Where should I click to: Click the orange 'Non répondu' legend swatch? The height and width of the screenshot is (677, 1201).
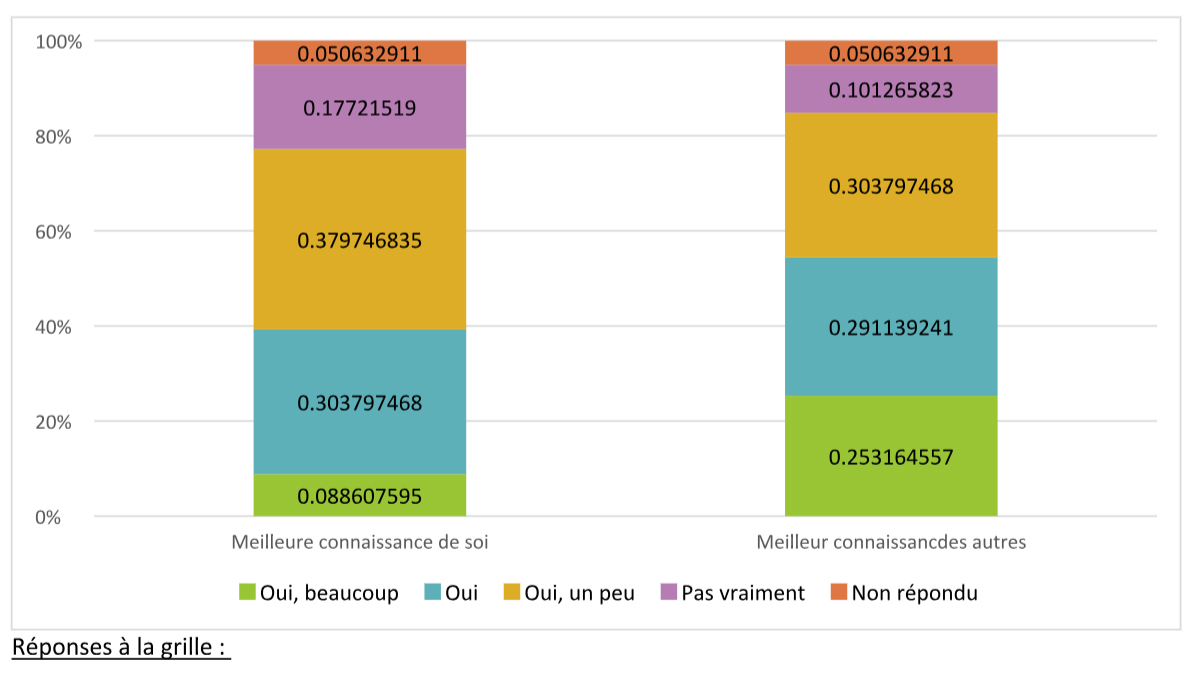pyautogui.click(x=839, y=593)
